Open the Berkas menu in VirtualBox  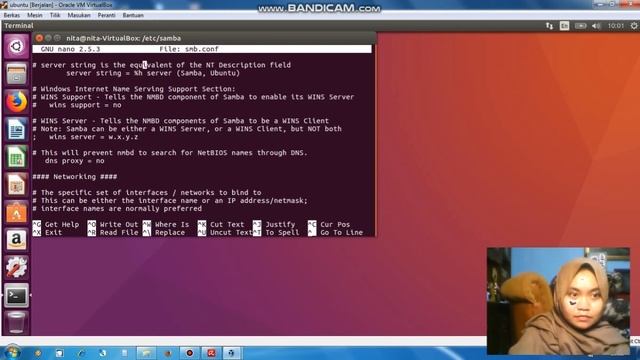(11, 15)
